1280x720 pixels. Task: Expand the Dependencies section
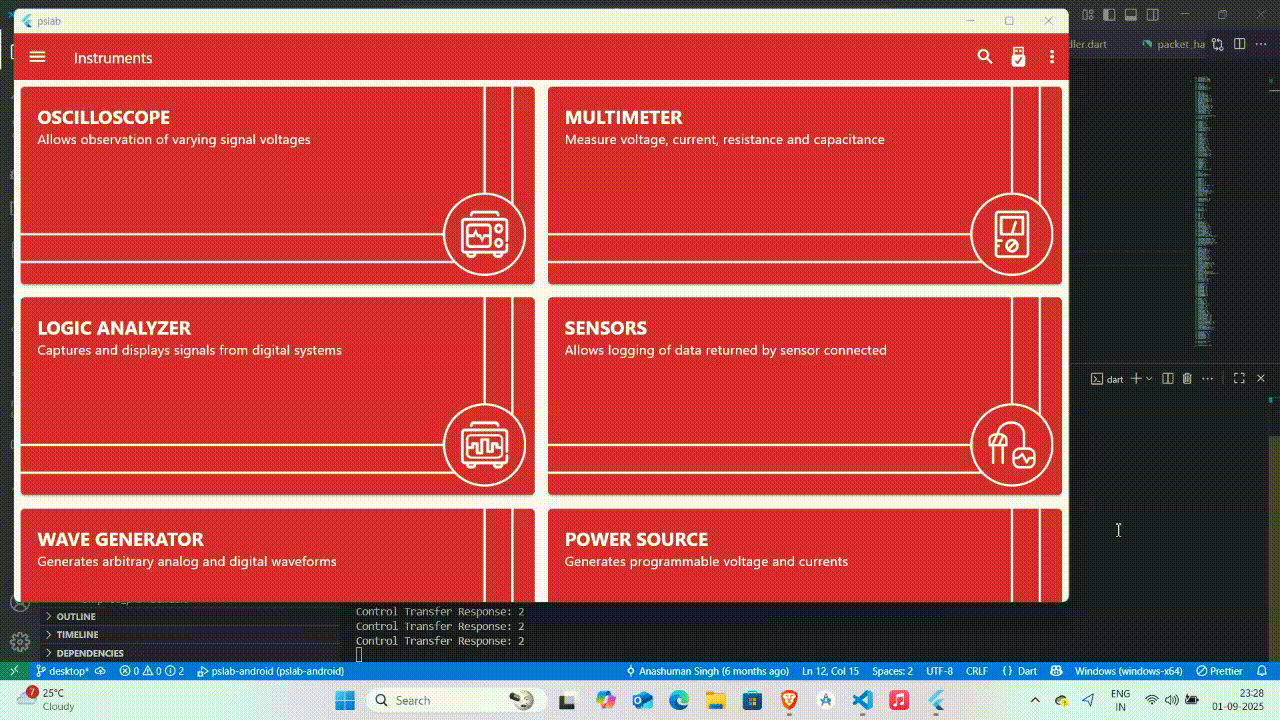[x=89, y=653]
